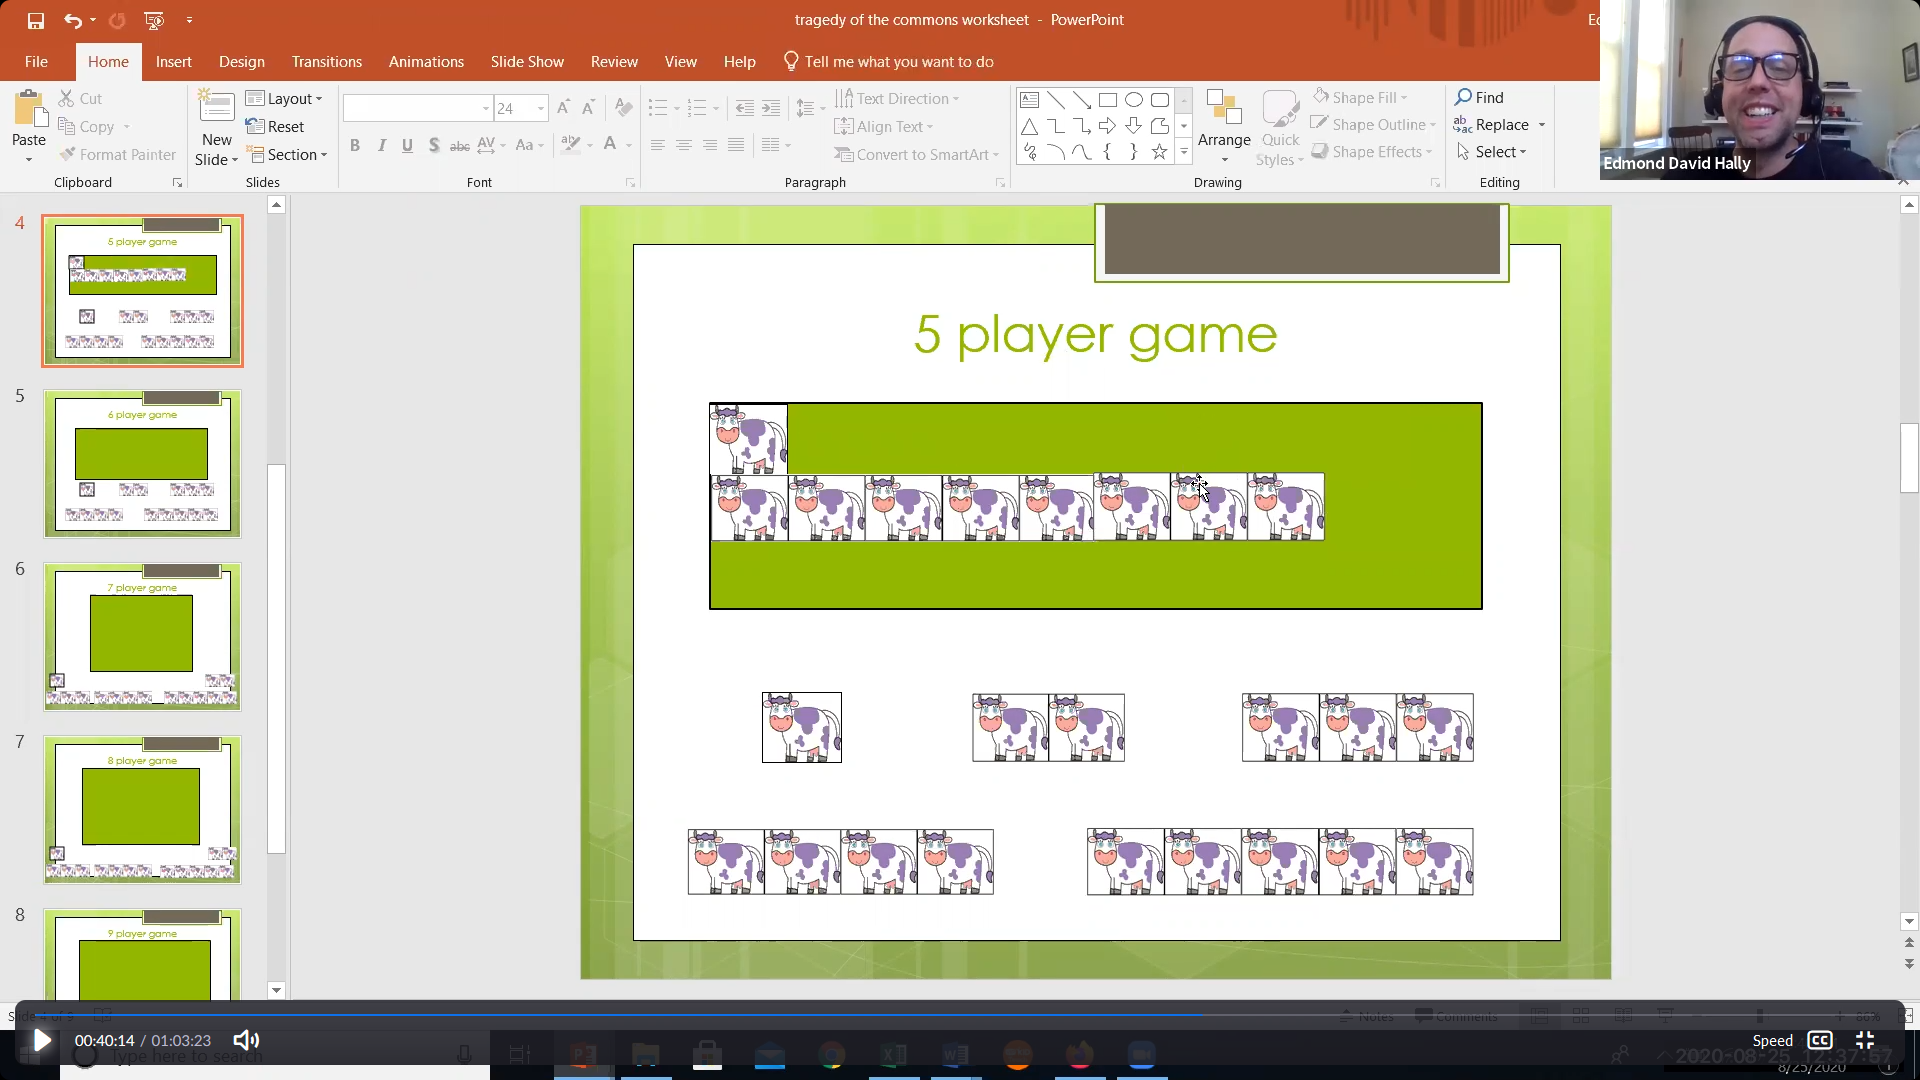Image resolution: width=1920 pixels, height=1080 pixels.
Task: Switch to the Insert tab
Action: pos(174,61)
